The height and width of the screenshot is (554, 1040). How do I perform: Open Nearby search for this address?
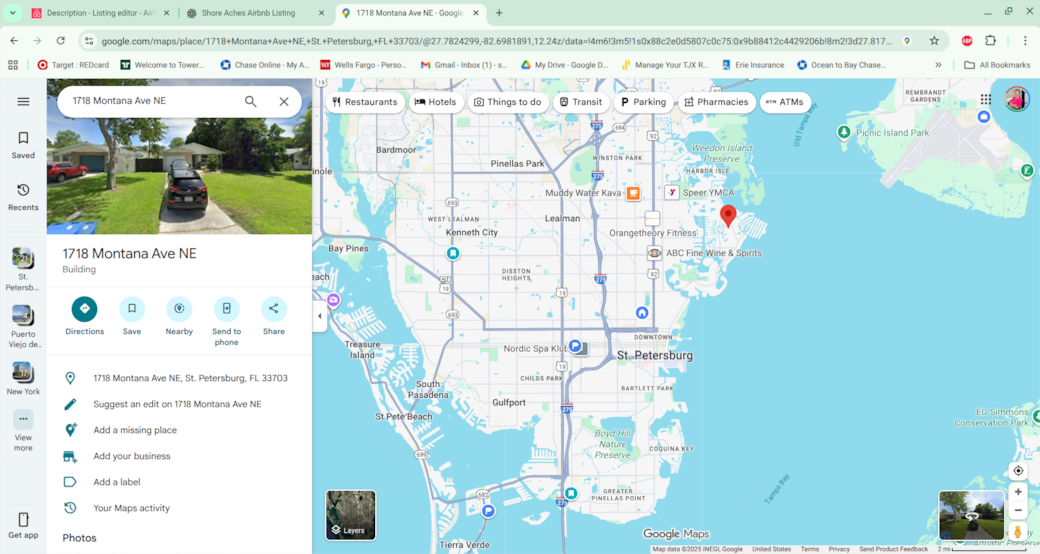click(x=179, y=309)
